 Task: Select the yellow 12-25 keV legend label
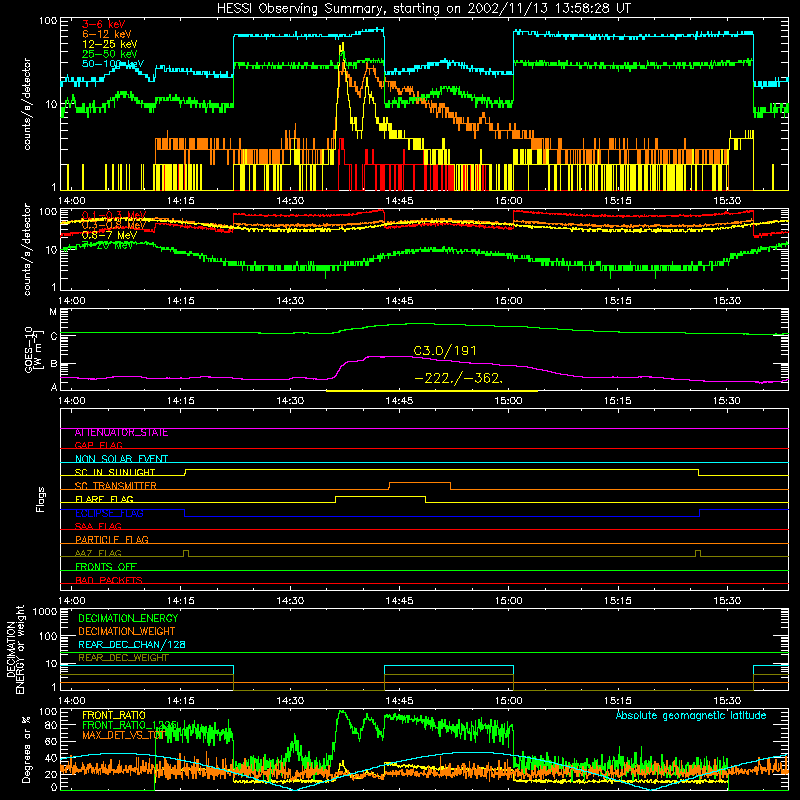pos(109,44)
